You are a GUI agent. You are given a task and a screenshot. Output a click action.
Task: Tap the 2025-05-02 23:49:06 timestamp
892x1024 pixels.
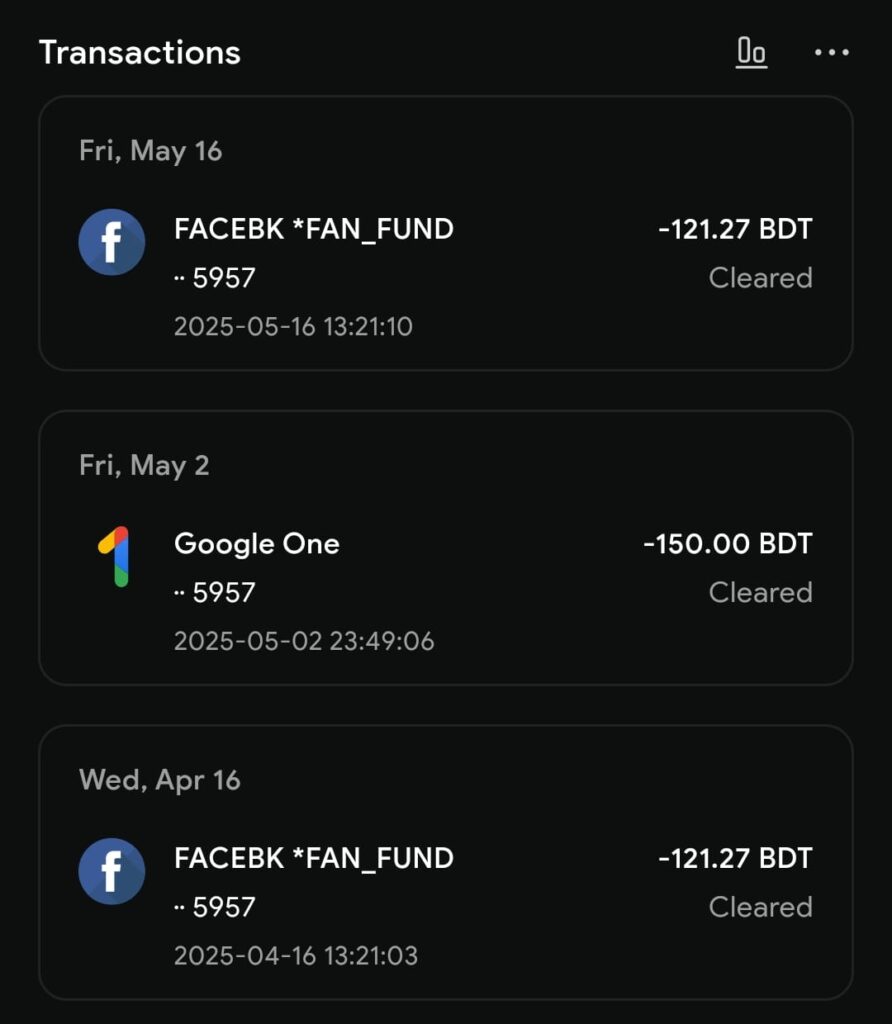pos(304,641)
